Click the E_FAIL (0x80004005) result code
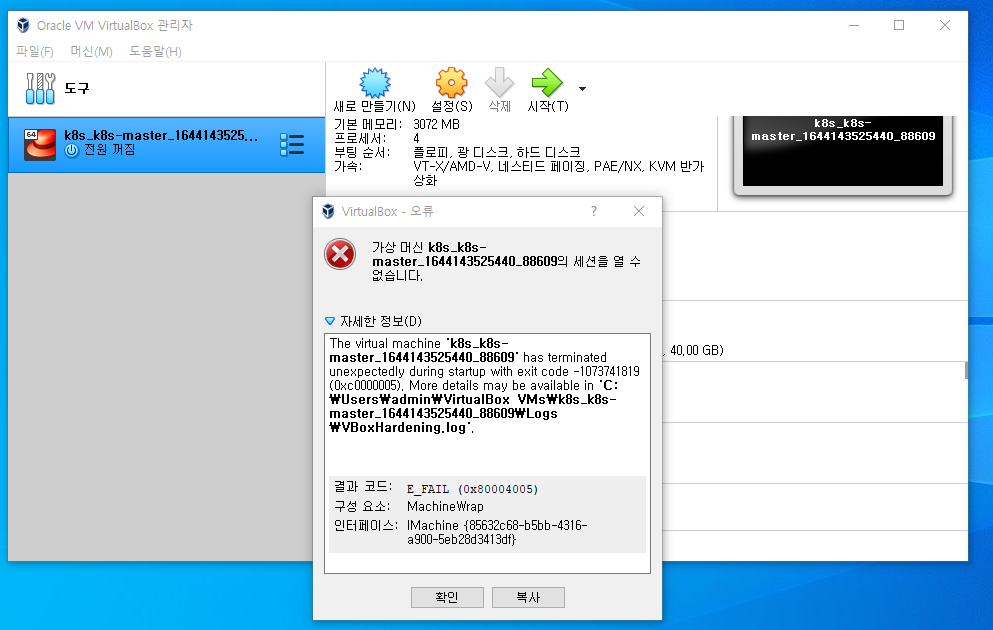The height and width of the screenshot is (630, 993). pyautogui.click(x=472, y=489)
